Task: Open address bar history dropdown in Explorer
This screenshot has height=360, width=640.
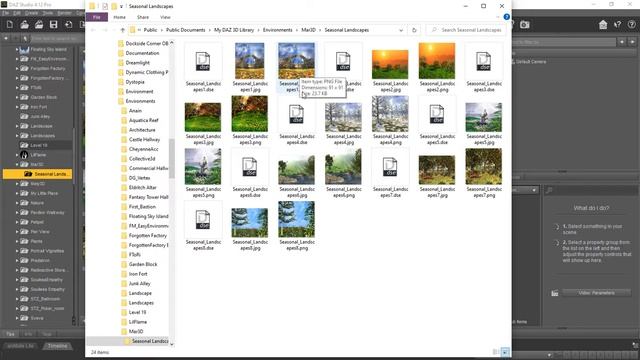Action: (x=401, y=30)
